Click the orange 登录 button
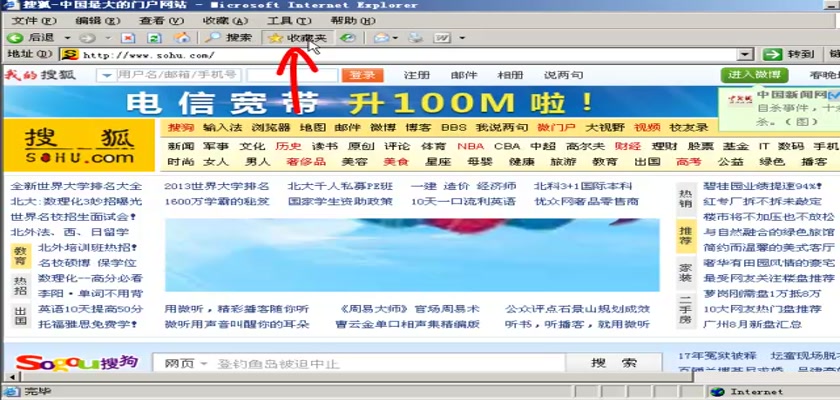This screenshot has width=840, height=400. (x=362, y=76)
